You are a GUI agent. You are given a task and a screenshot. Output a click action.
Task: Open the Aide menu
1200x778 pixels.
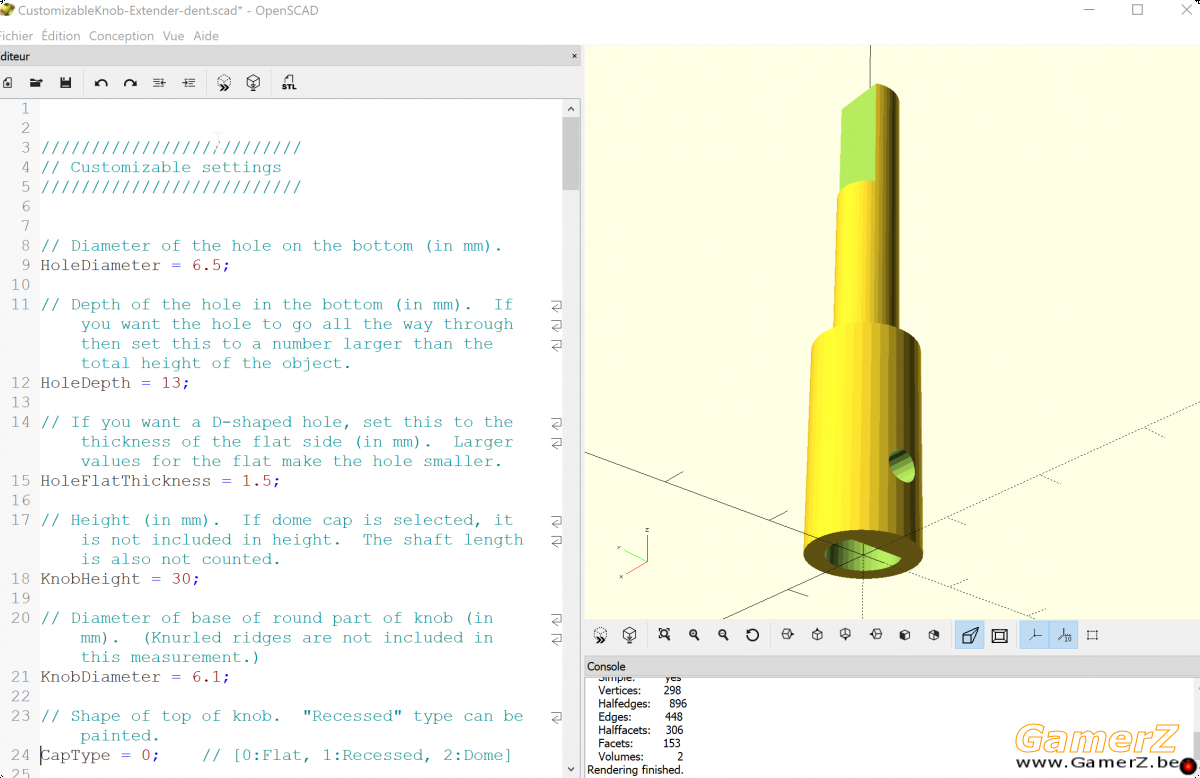[206, 36]
